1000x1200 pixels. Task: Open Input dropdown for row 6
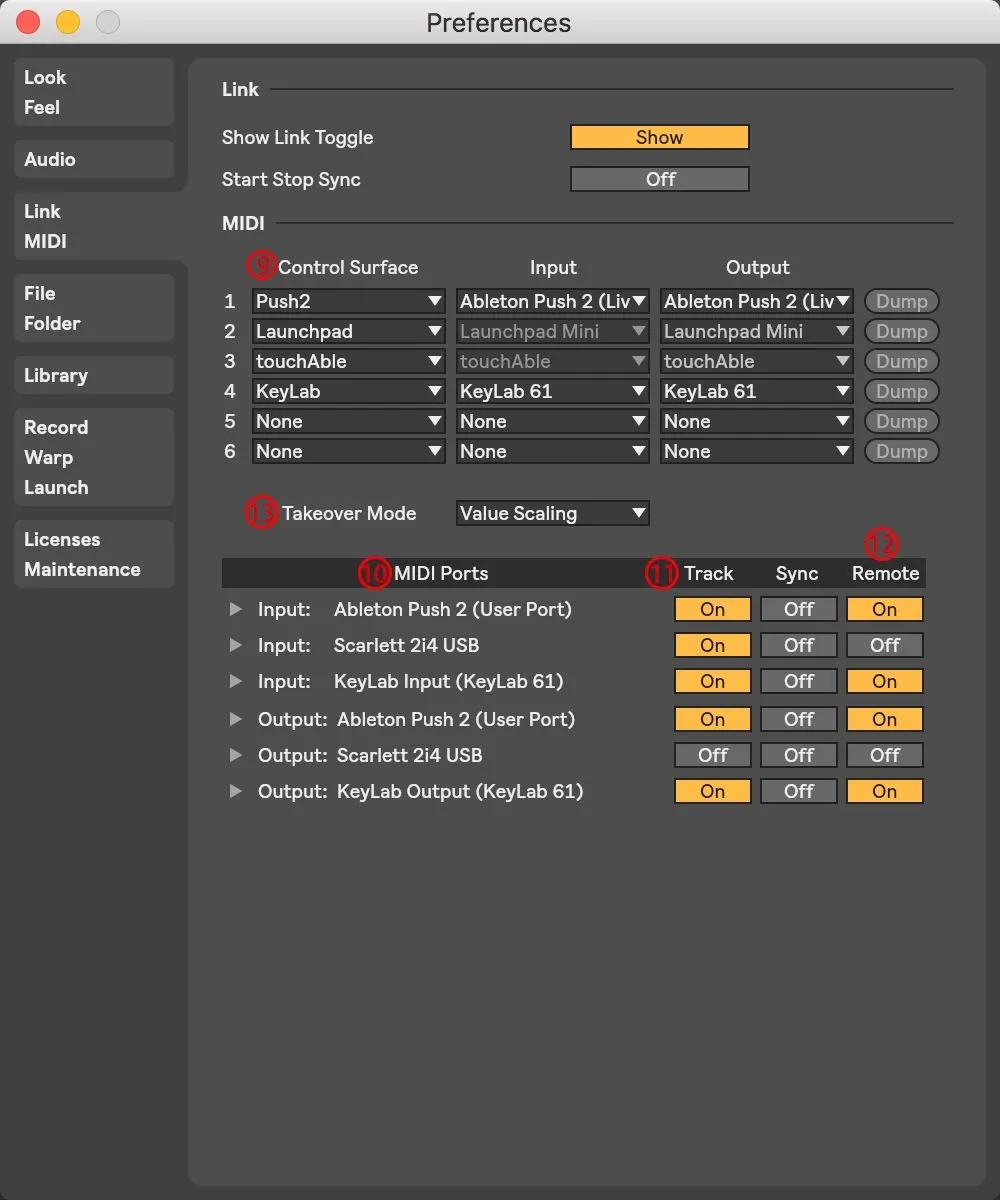pos(553,451)
